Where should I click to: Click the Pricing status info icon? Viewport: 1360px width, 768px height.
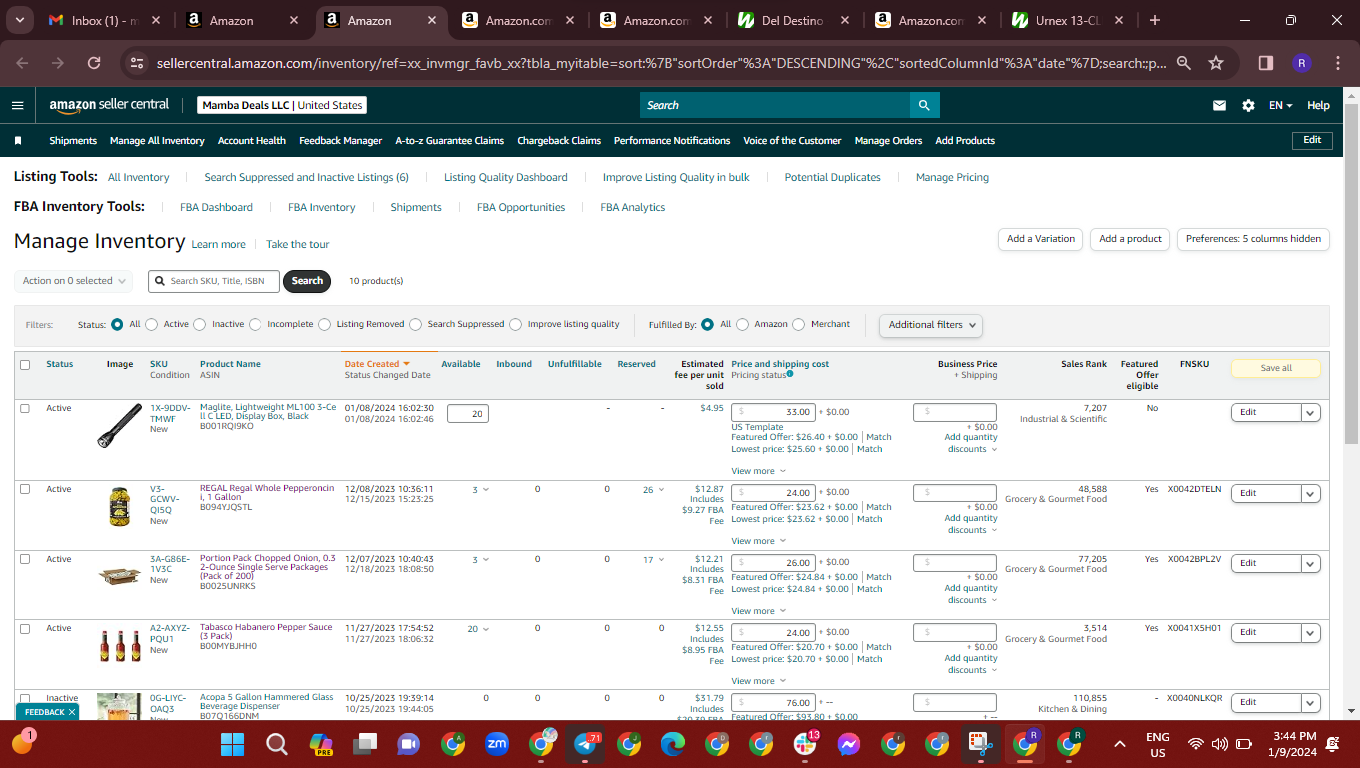[x=790, y=374]
